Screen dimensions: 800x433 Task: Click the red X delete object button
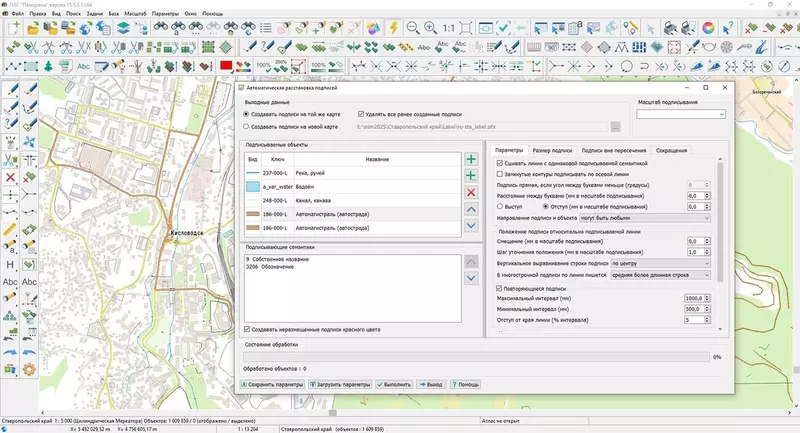[471, 192]
